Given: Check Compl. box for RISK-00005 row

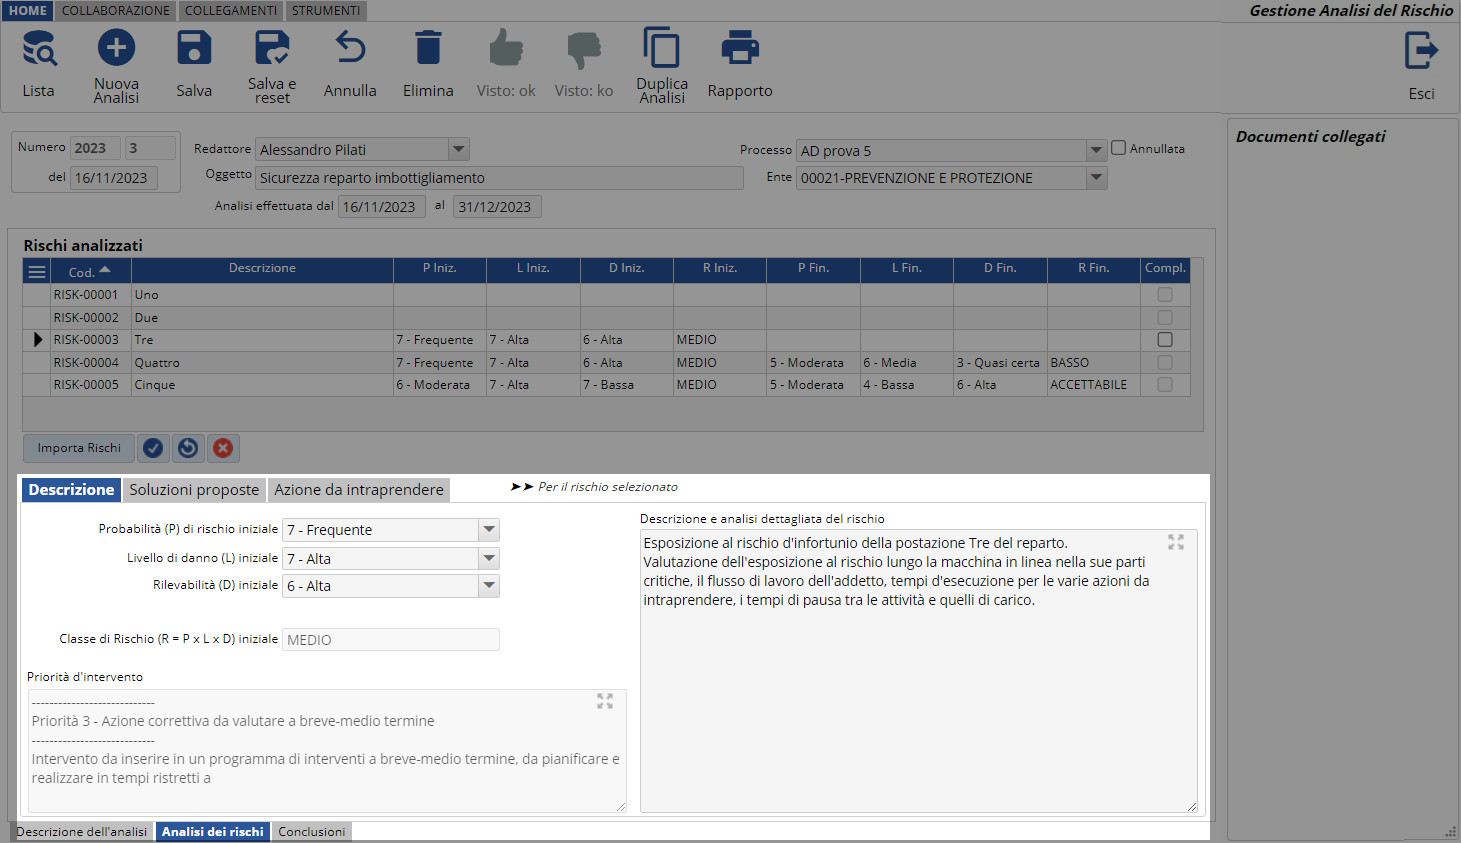Looking at the screenshot, I should (1165, 385).
